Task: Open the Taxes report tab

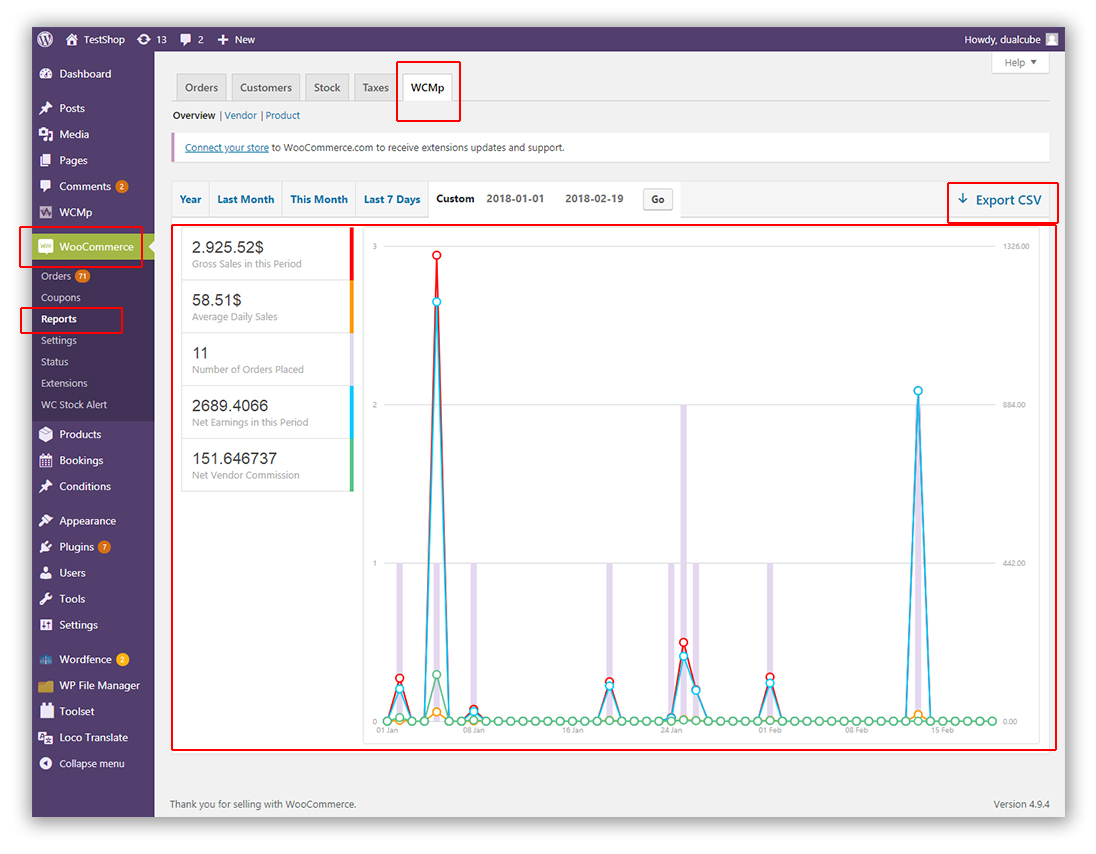Action: [x=375, y=87]
